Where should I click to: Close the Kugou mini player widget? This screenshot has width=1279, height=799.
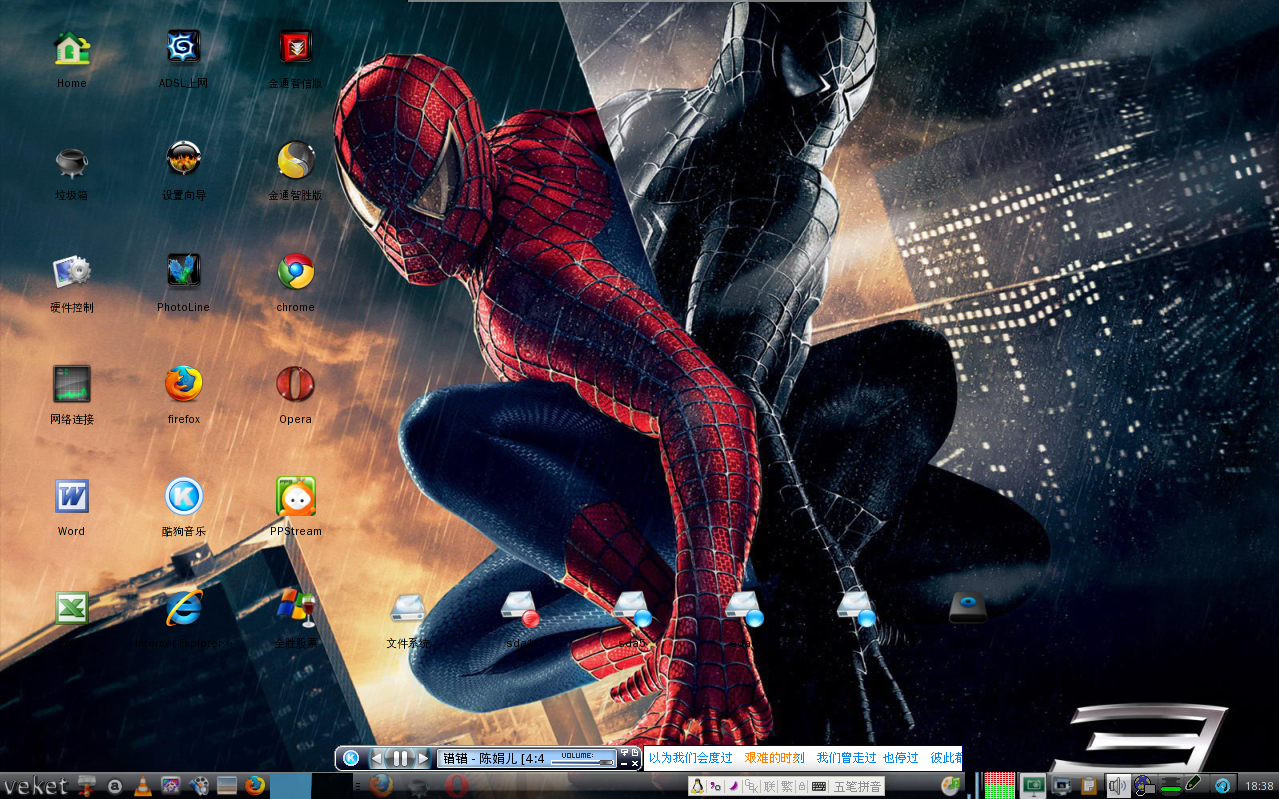coord(635,764)
